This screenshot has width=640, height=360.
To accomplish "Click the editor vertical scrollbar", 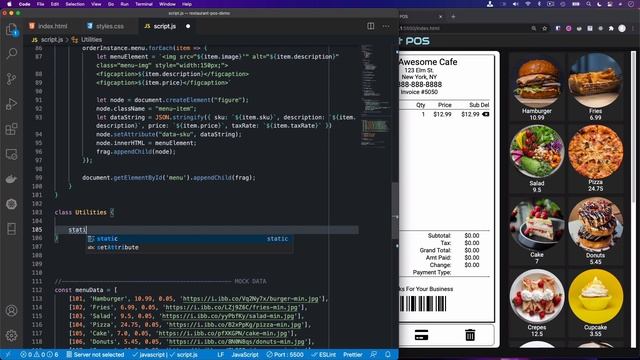I will (395, 210).
